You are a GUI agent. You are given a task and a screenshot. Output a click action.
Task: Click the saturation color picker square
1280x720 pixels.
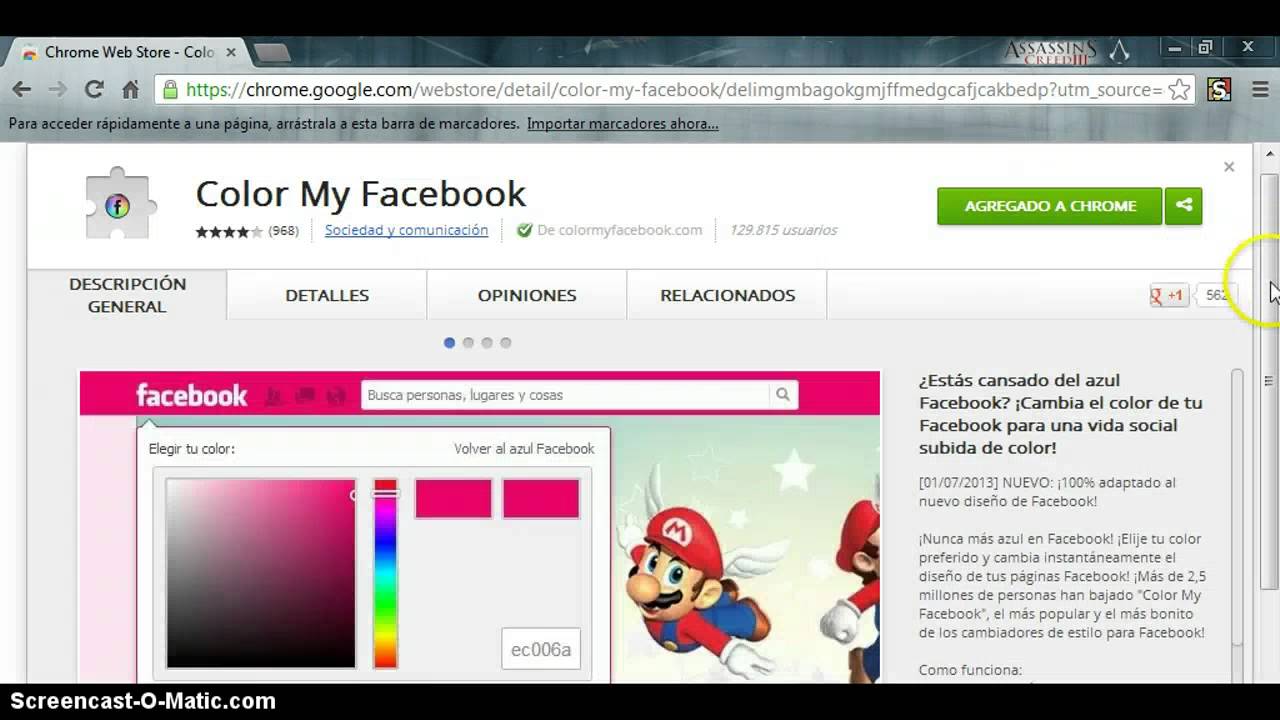click(x=261, y=573)
